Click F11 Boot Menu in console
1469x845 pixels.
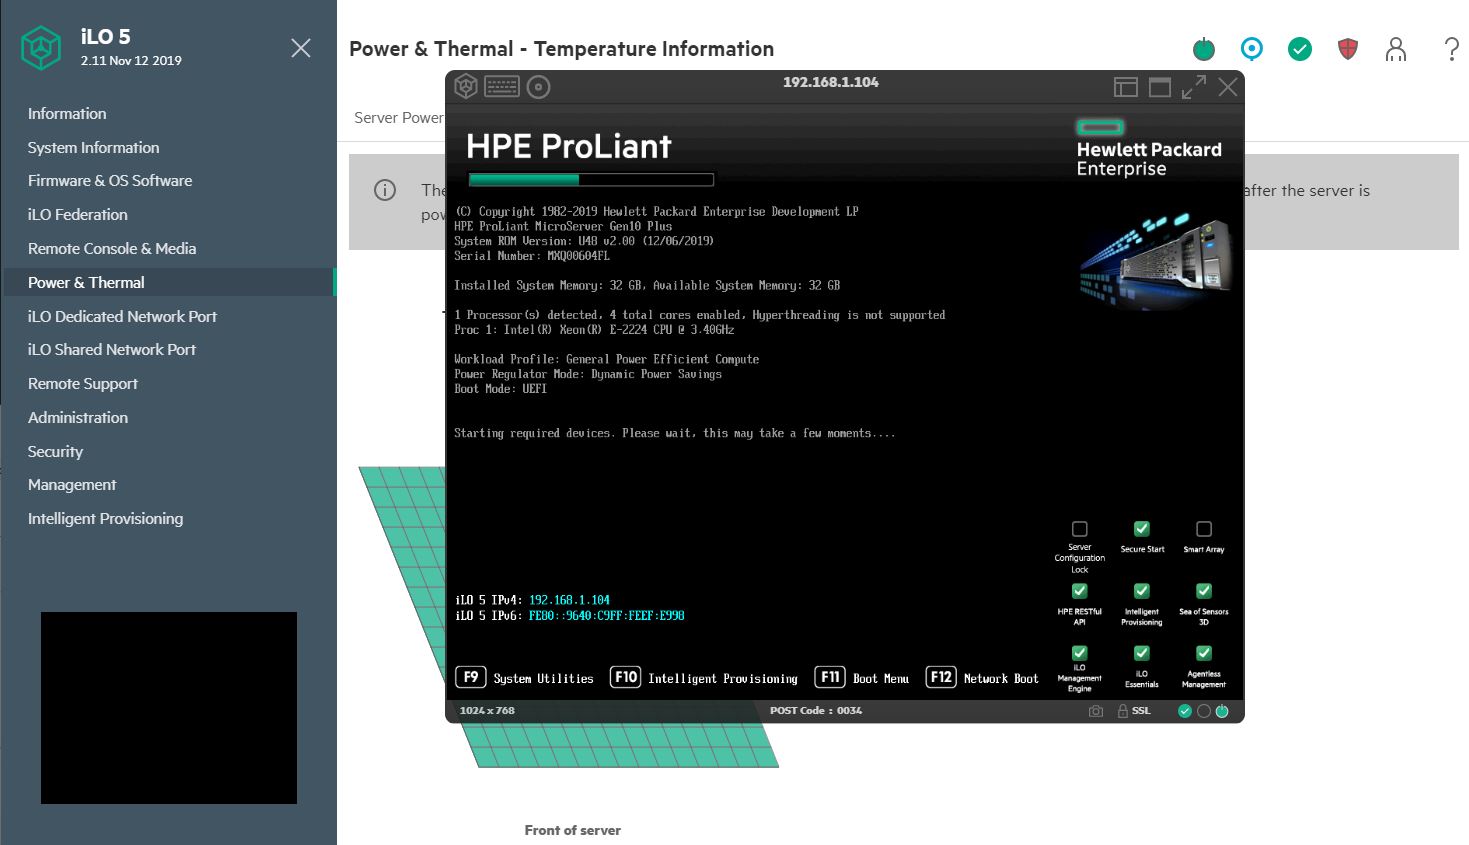coord(862,678)
